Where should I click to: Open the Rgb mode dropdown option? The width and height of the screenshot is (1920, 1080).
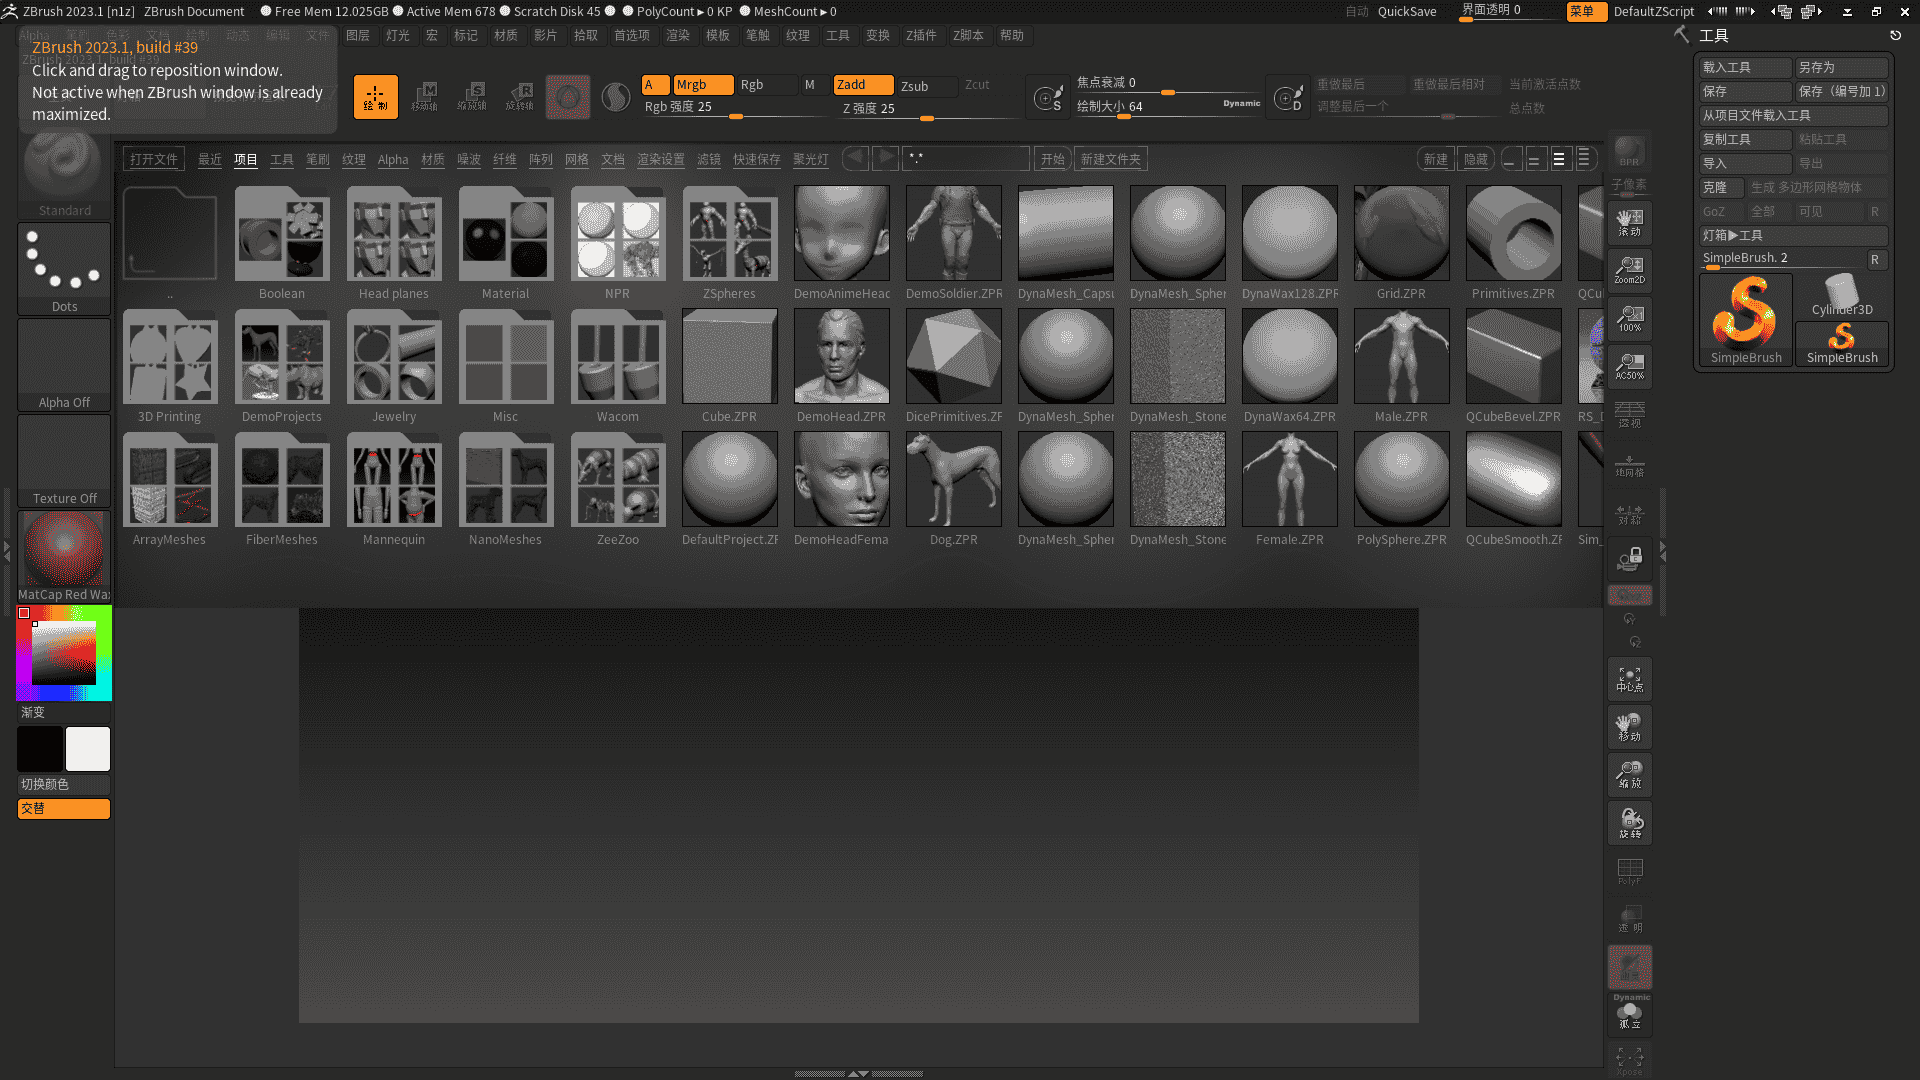point(766,85)
